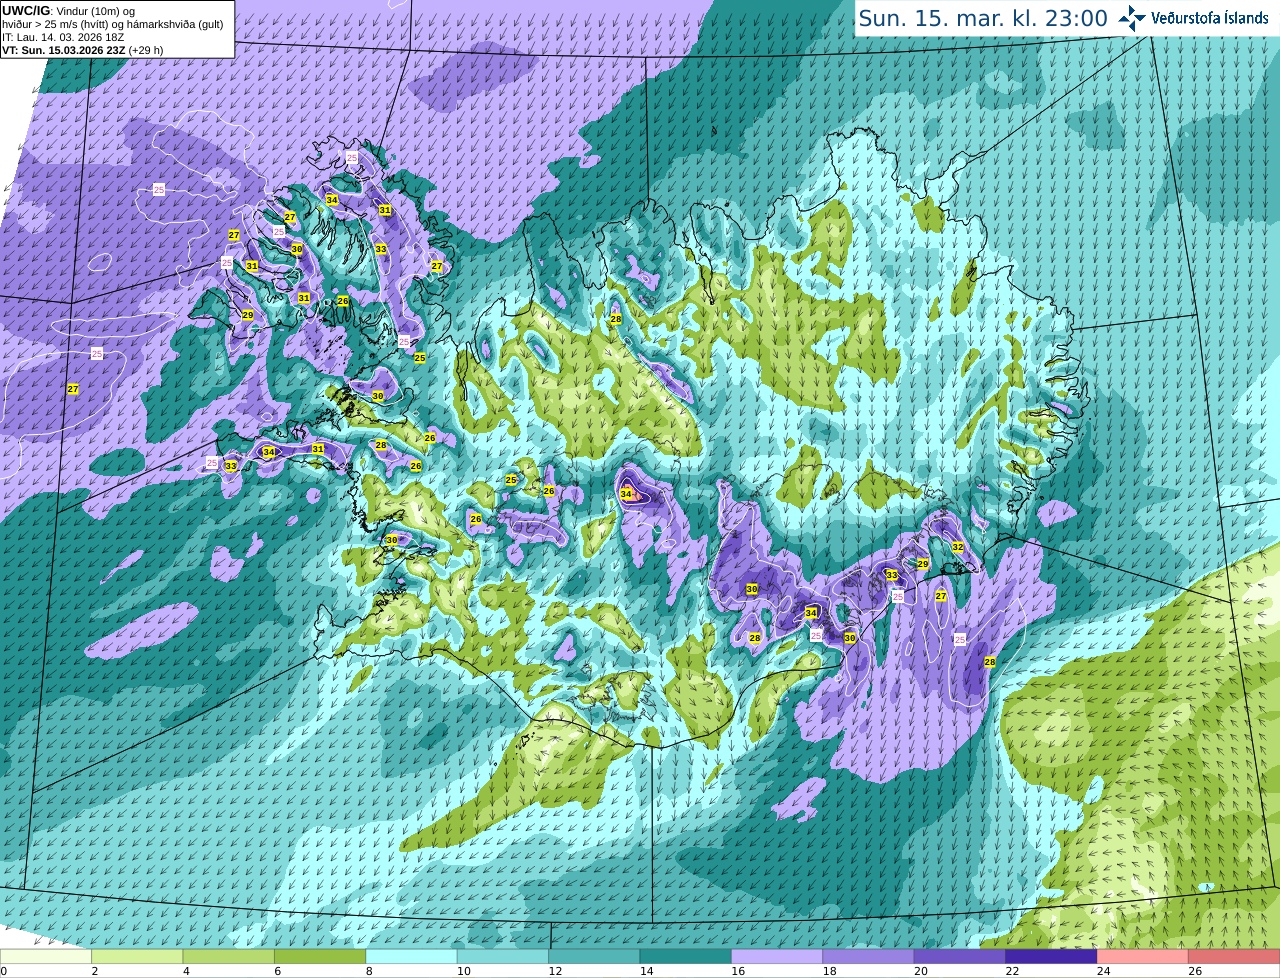
Task: Click the yellow gust label reading 32
Action: 958,547
